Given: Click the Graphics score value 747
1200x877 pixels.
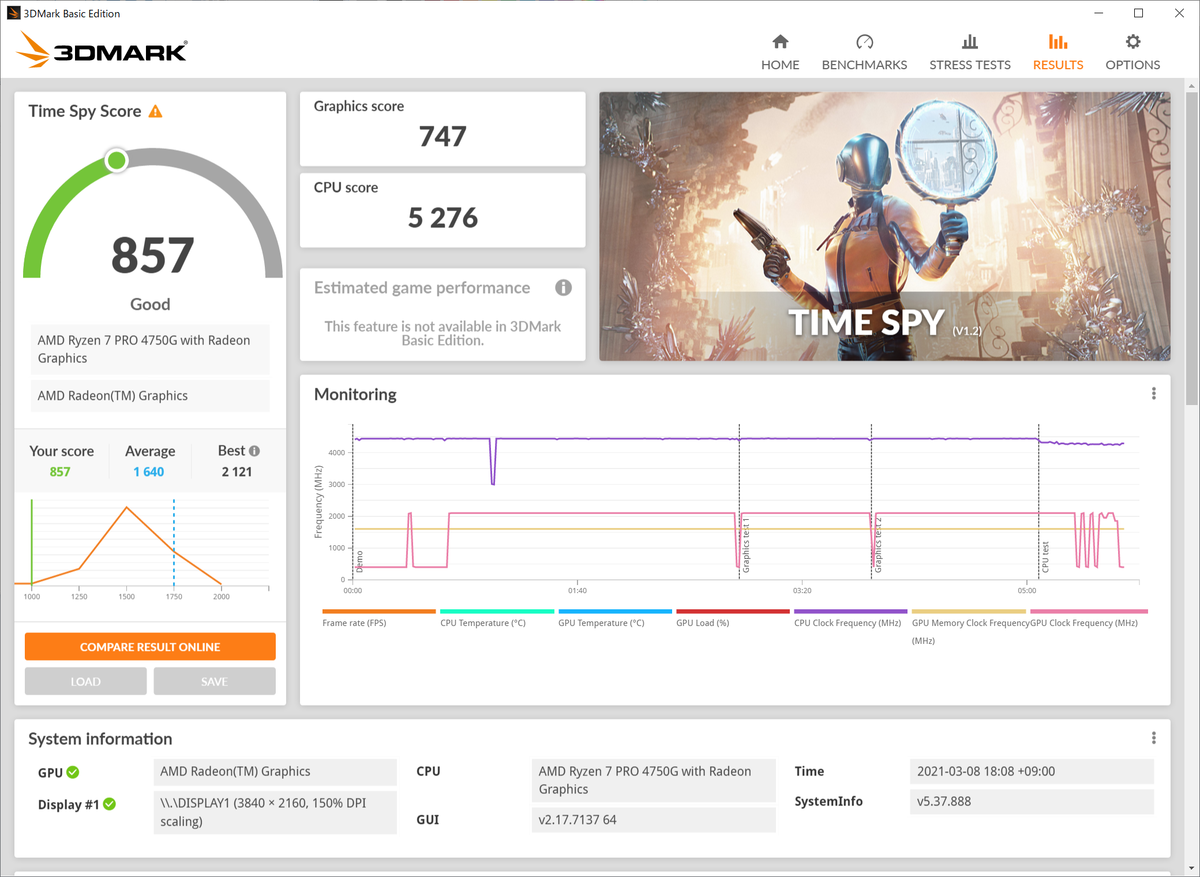Looking at the screenshot, I should click(x=443, y=136).
